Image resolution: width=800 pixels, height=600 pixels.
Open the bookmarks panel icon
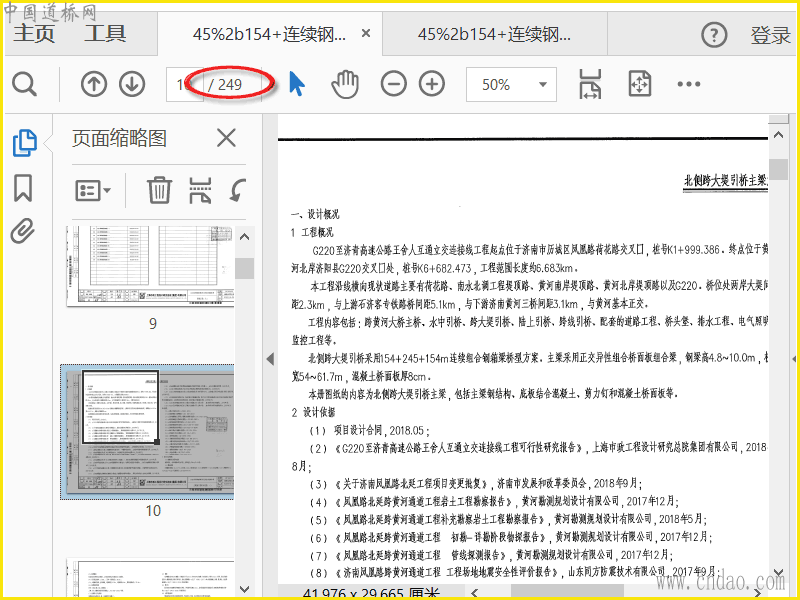[23, 187]
